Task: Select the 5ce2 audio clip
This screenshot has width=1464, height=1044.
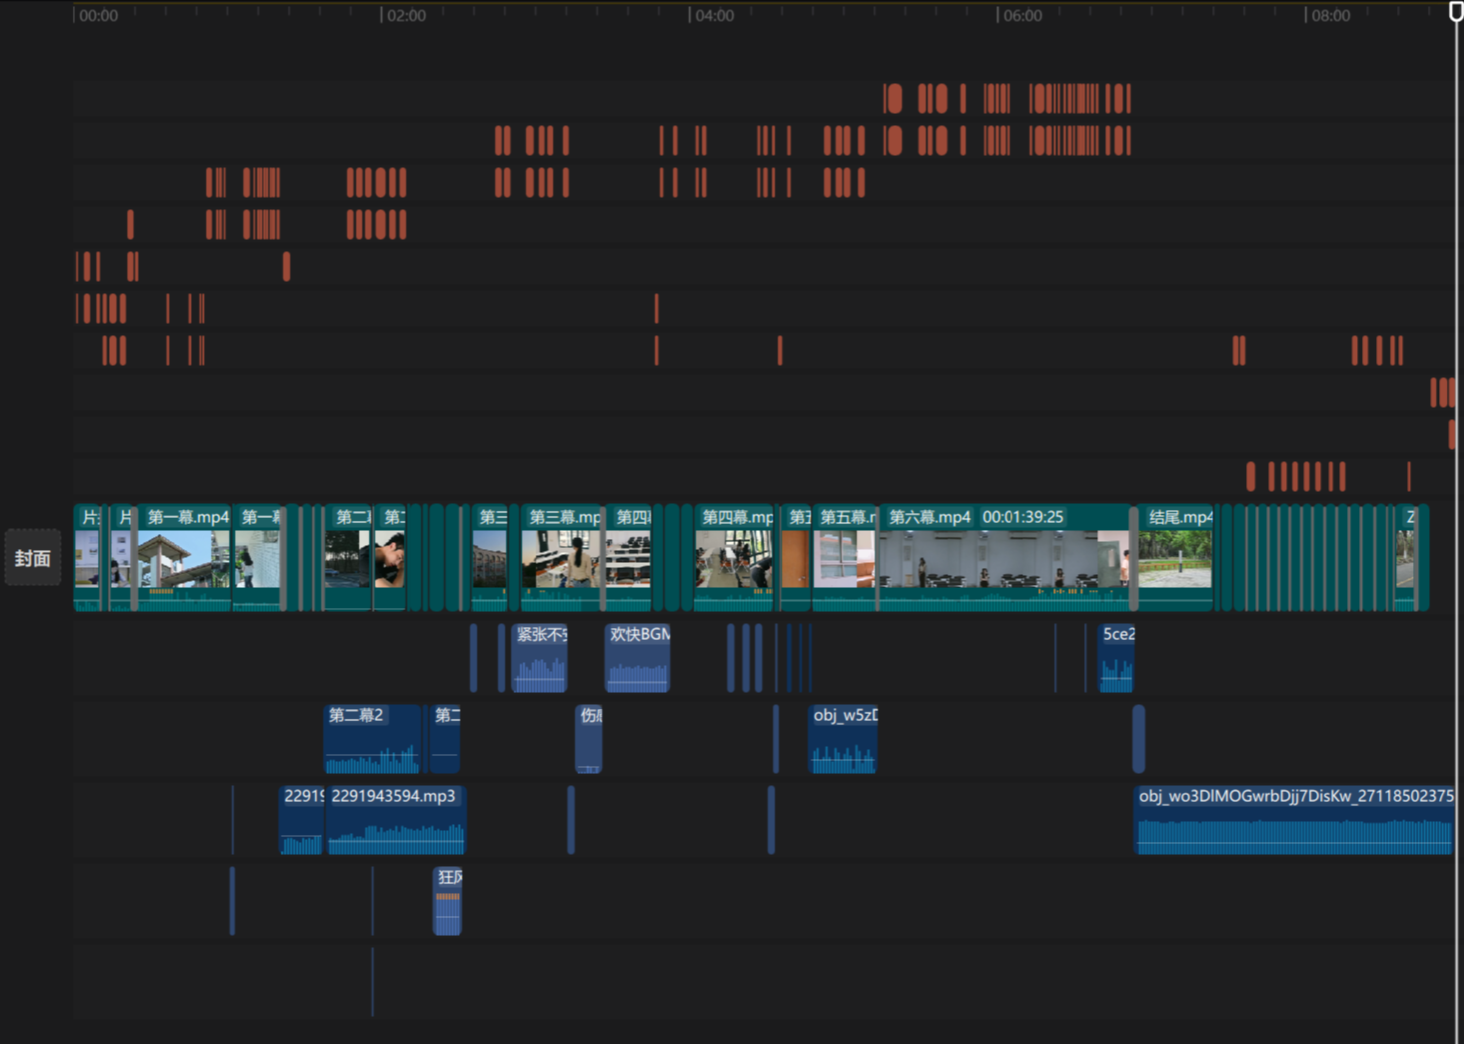Action: 1116,658
